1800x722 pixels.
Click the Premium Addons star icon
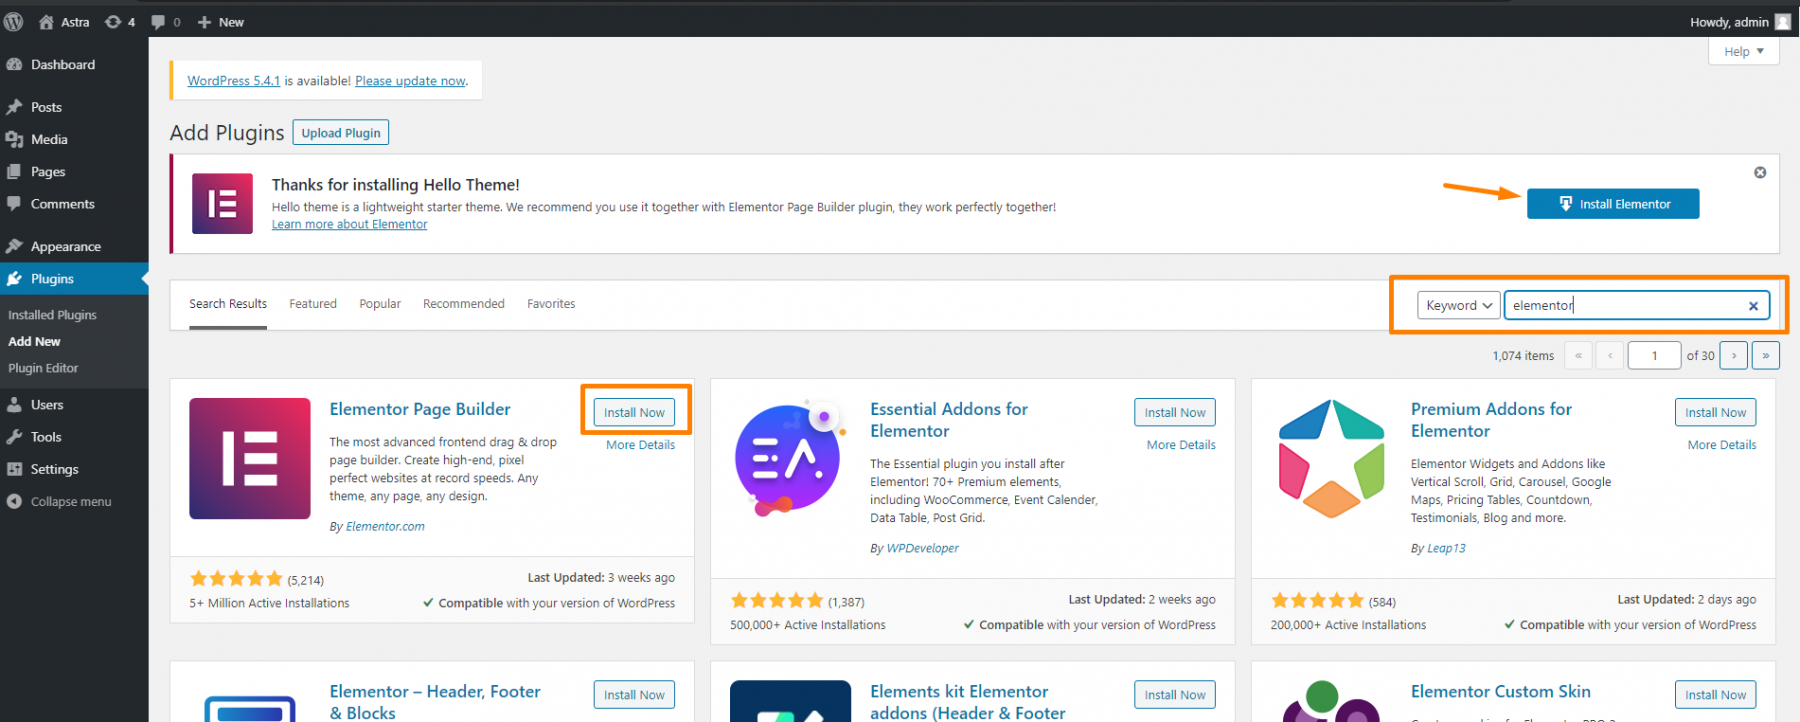point(1331,459)
